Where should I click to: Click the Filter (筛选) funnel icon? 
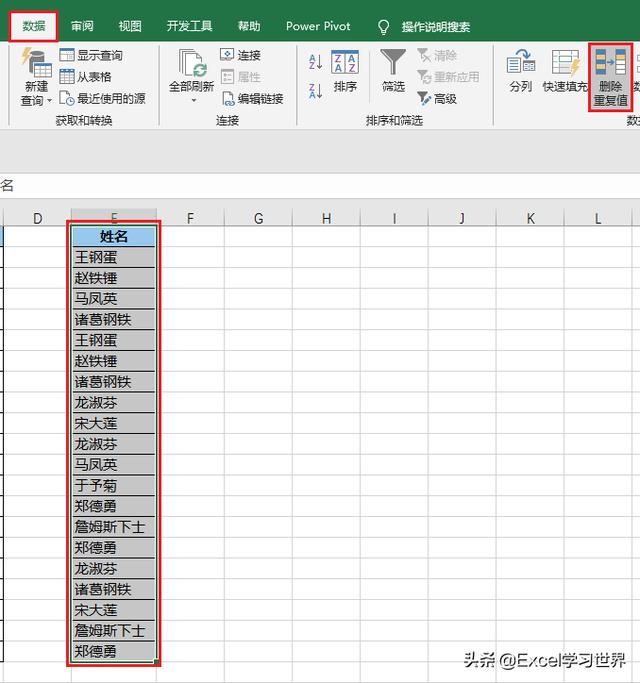coord(393,62)
